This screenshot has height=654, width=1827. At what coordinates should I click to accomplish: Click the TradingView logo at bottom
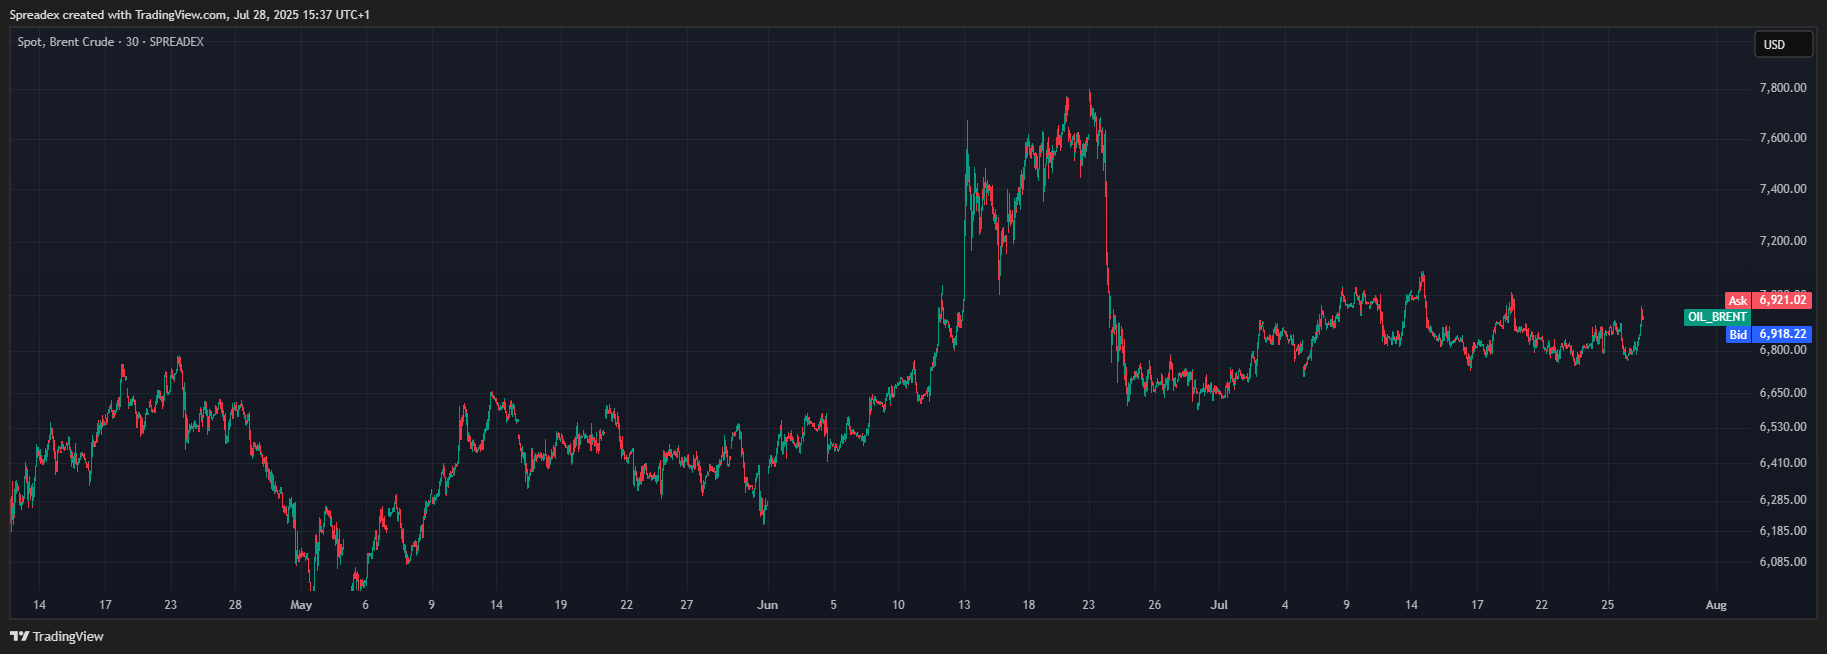pos(57,636)
